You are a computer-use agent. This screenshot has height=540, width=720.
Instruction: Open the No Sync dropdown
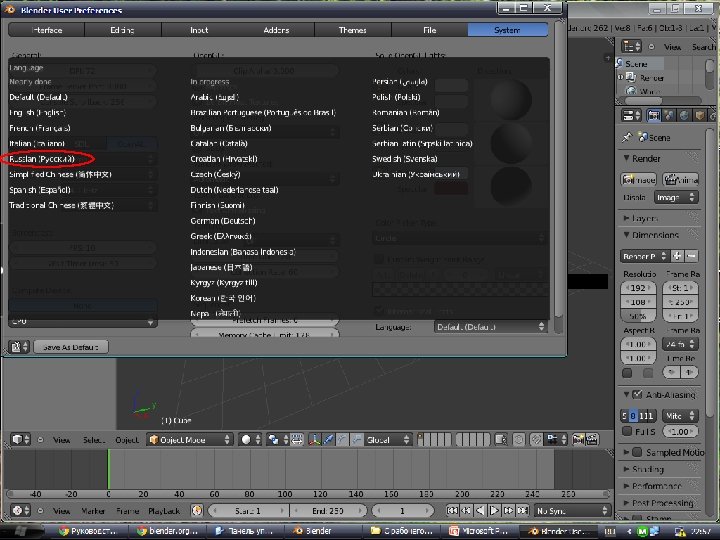(x=572, y=511)
